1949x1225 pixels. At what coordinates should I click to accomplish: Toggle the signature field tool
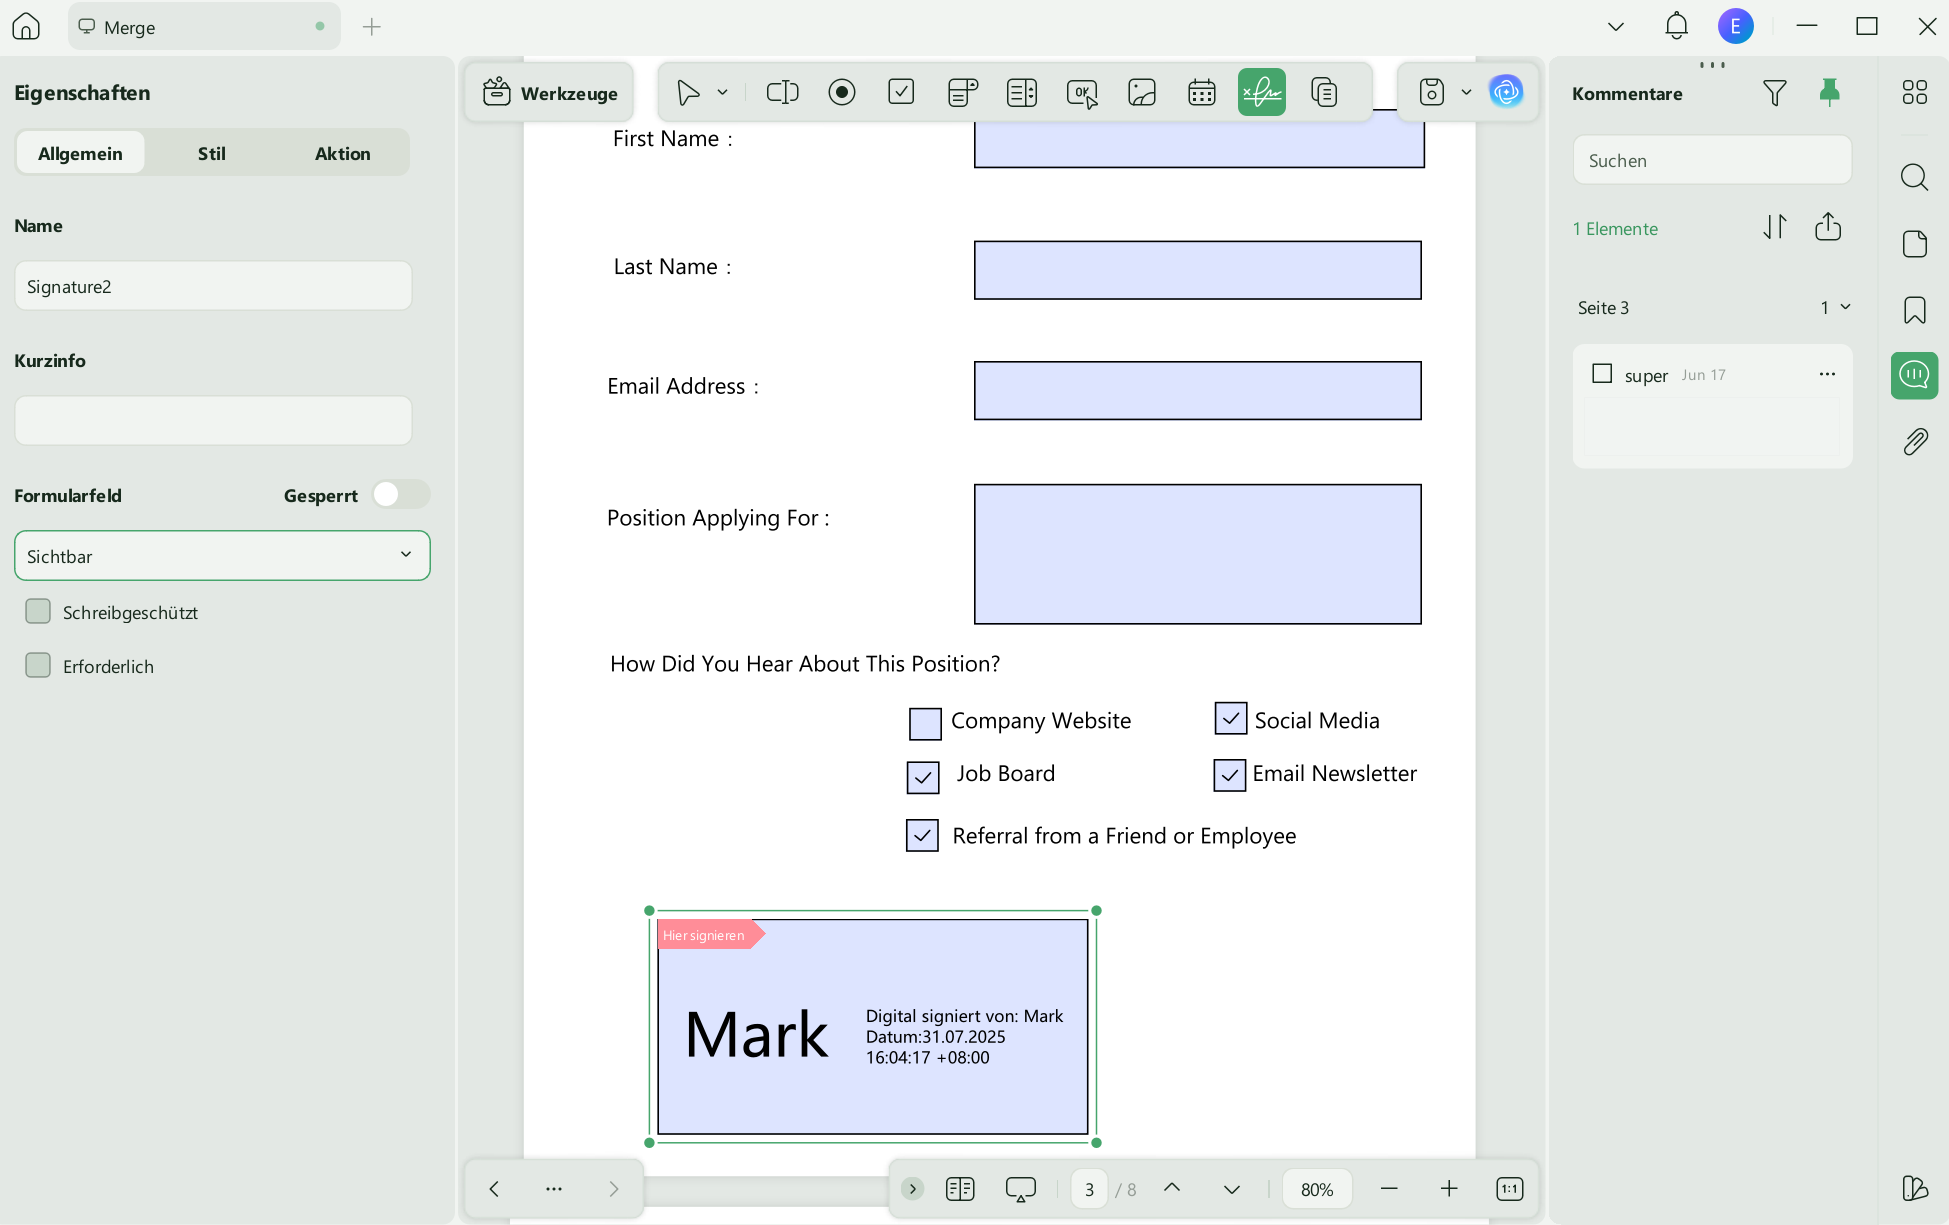pos(1262,93)
